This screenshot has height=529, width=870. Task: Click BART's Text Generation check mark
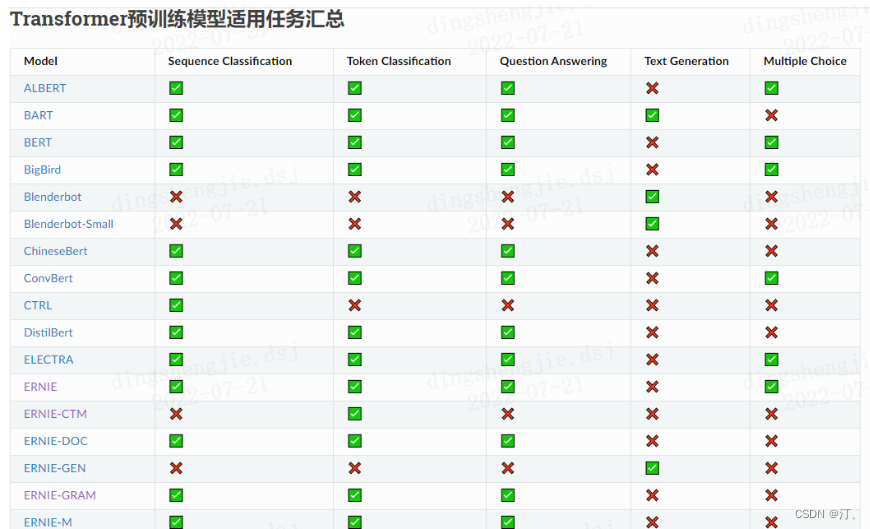tap(652, 115)
